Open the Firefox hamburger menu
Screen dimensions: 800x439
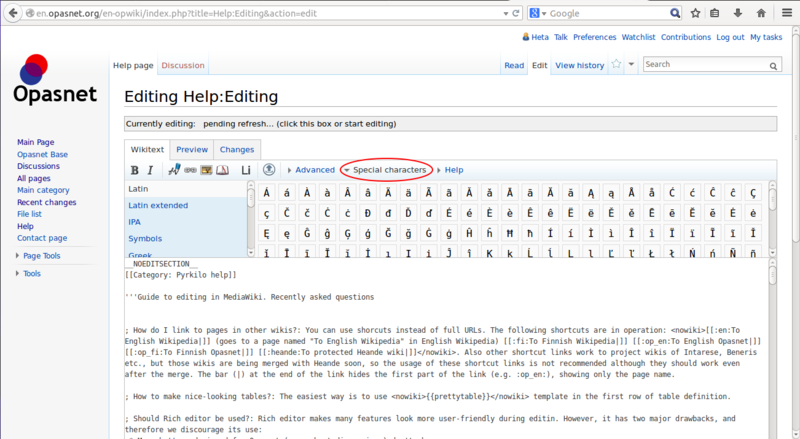tap(786, 14)
